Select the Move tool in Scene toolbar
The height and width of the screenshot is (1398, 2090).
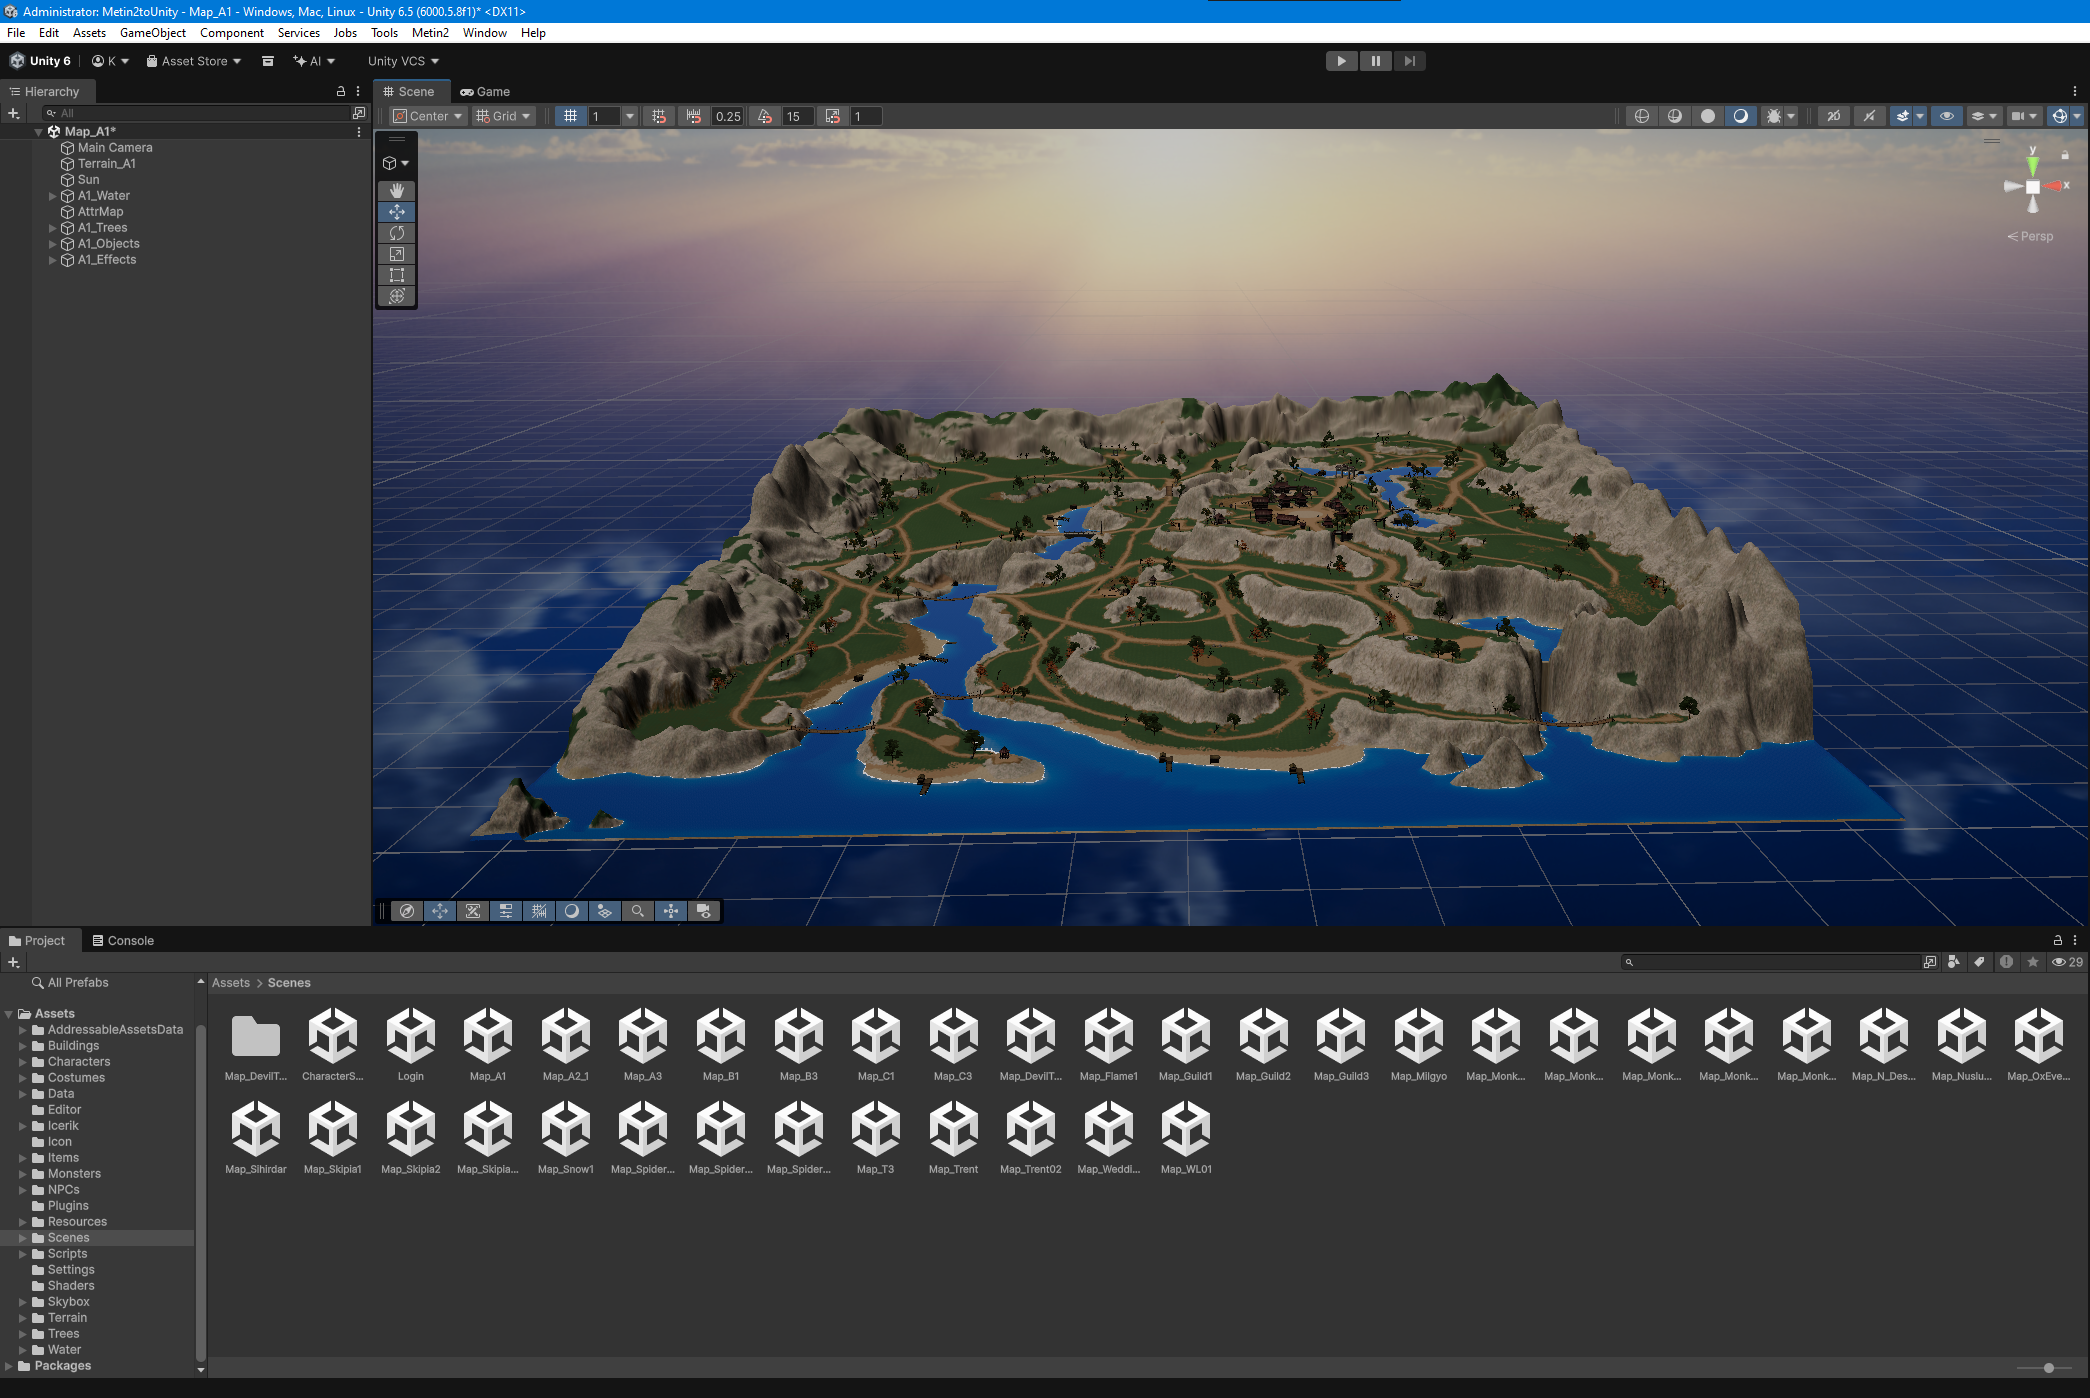click(x=397, y=211)
